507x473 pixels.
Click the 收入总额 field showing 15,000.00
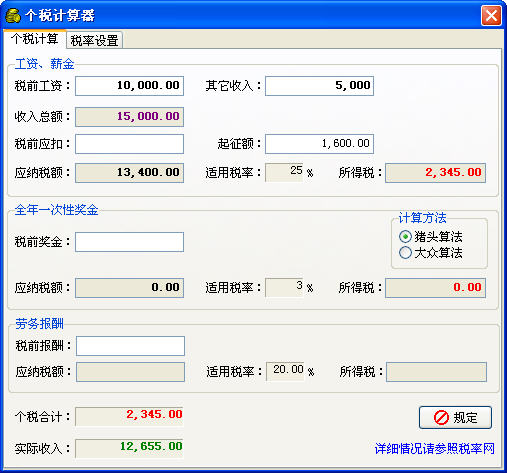point(129,117)
